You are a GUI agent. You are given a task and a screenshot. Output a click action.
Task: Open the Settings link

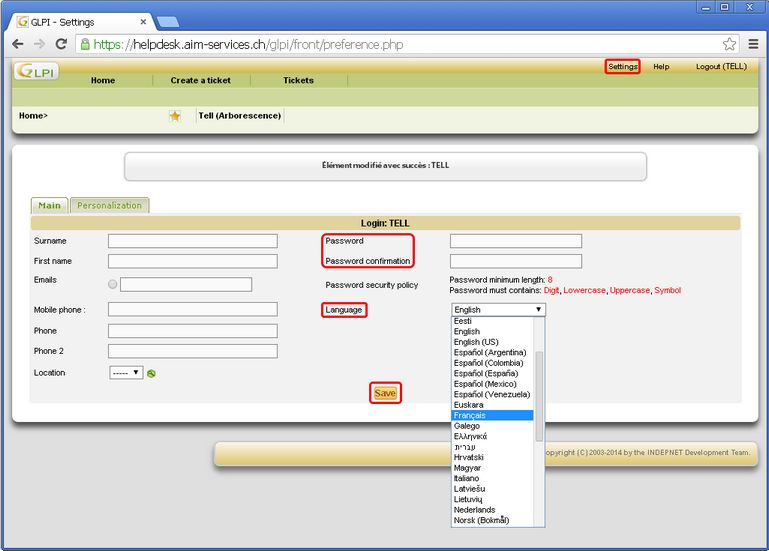tap(622, 66)
